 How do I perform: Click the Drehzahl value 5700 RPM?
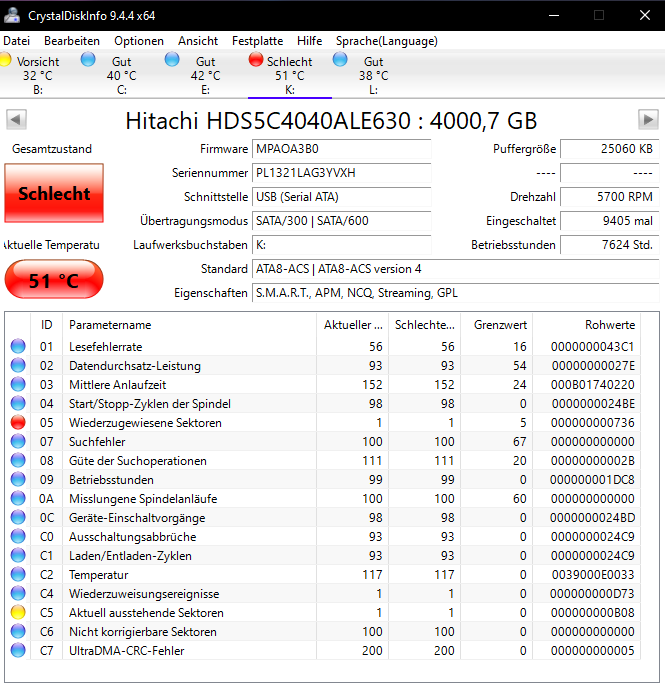[609, 197]
